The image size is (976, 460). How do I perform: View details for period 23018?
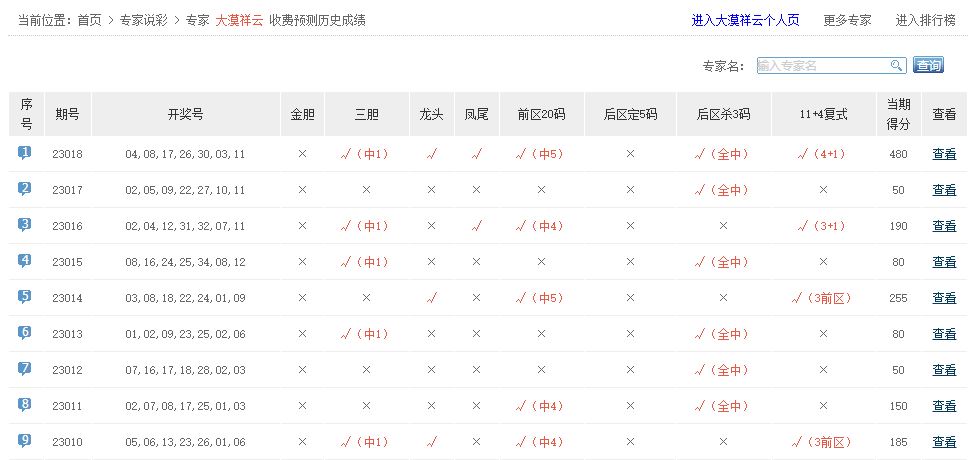click(944, 154)
